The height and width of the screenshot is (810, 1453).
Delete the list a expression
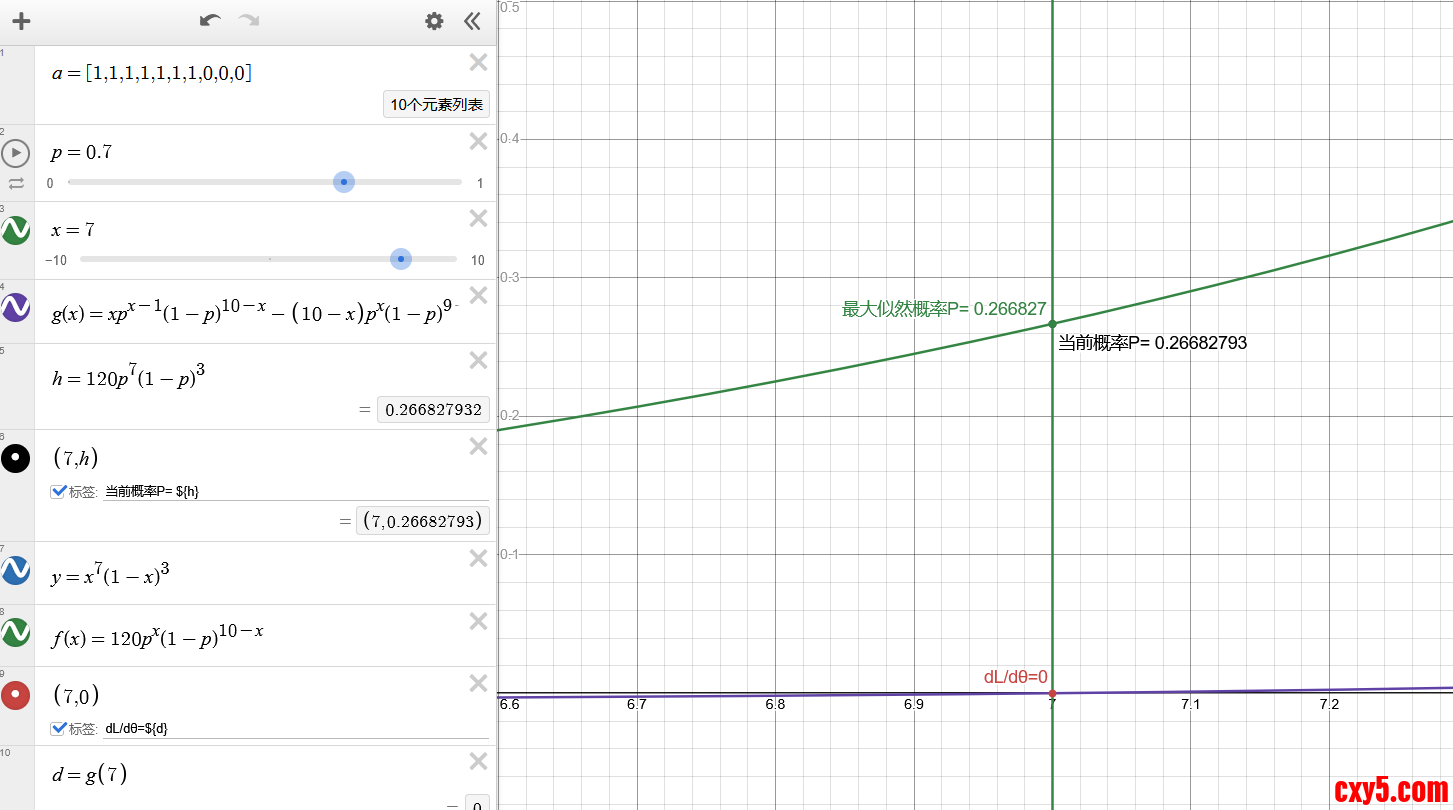(479, 62)
